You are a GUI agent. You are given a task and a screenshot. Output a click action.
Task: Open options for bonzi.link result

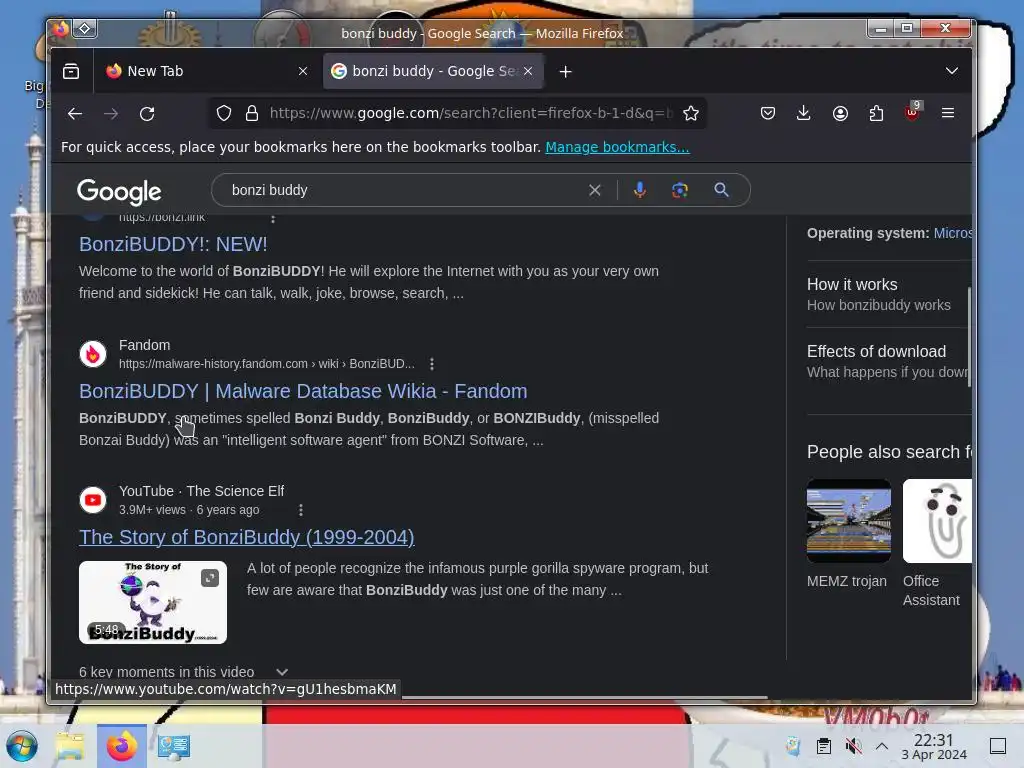pos(273,219)
